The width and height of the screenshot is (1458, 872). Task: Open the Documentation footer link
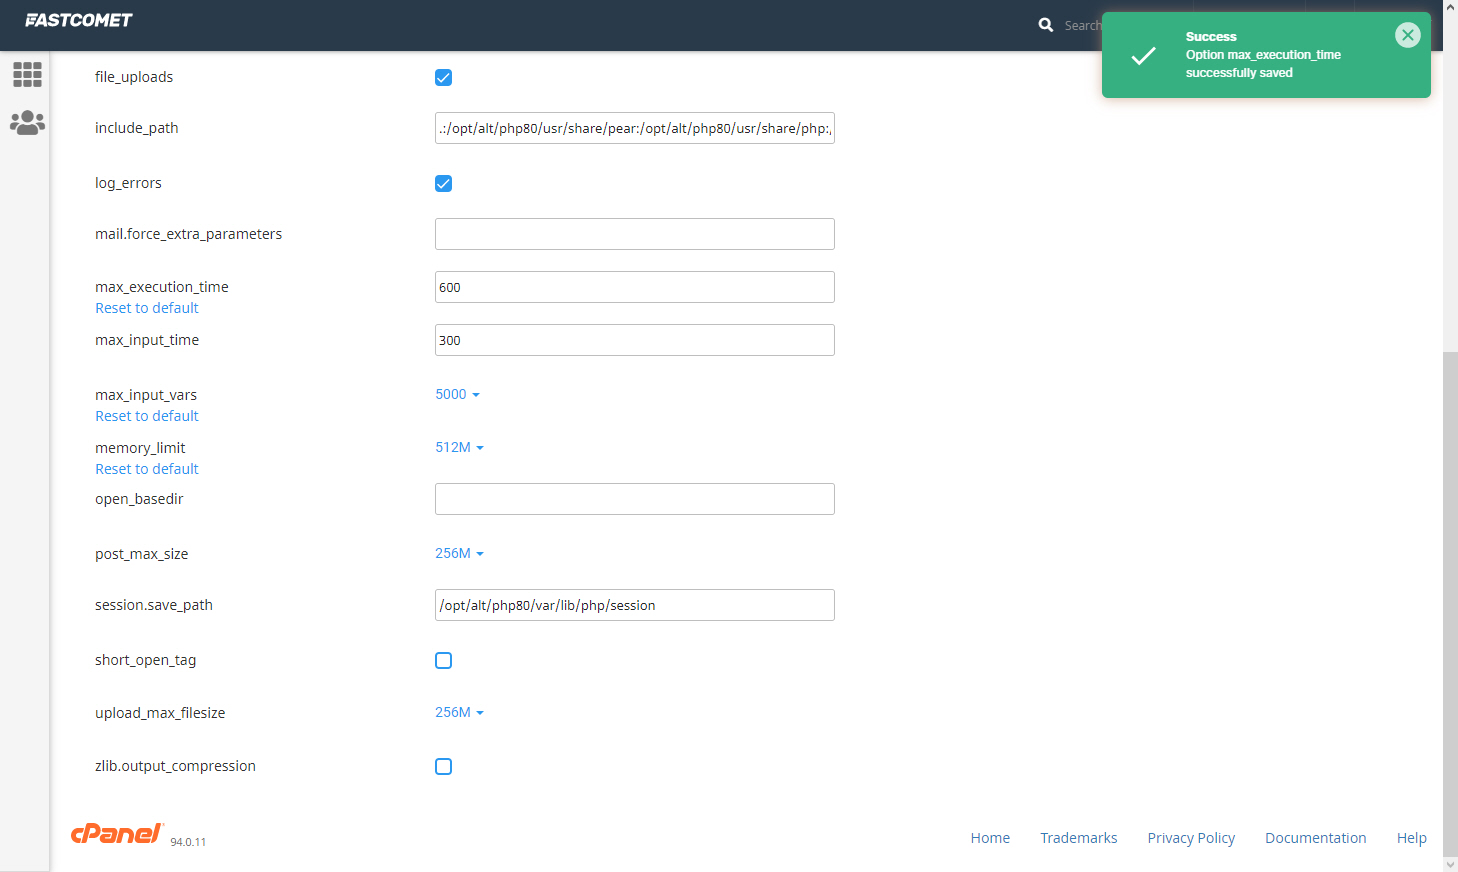(x=1316, y=838)
